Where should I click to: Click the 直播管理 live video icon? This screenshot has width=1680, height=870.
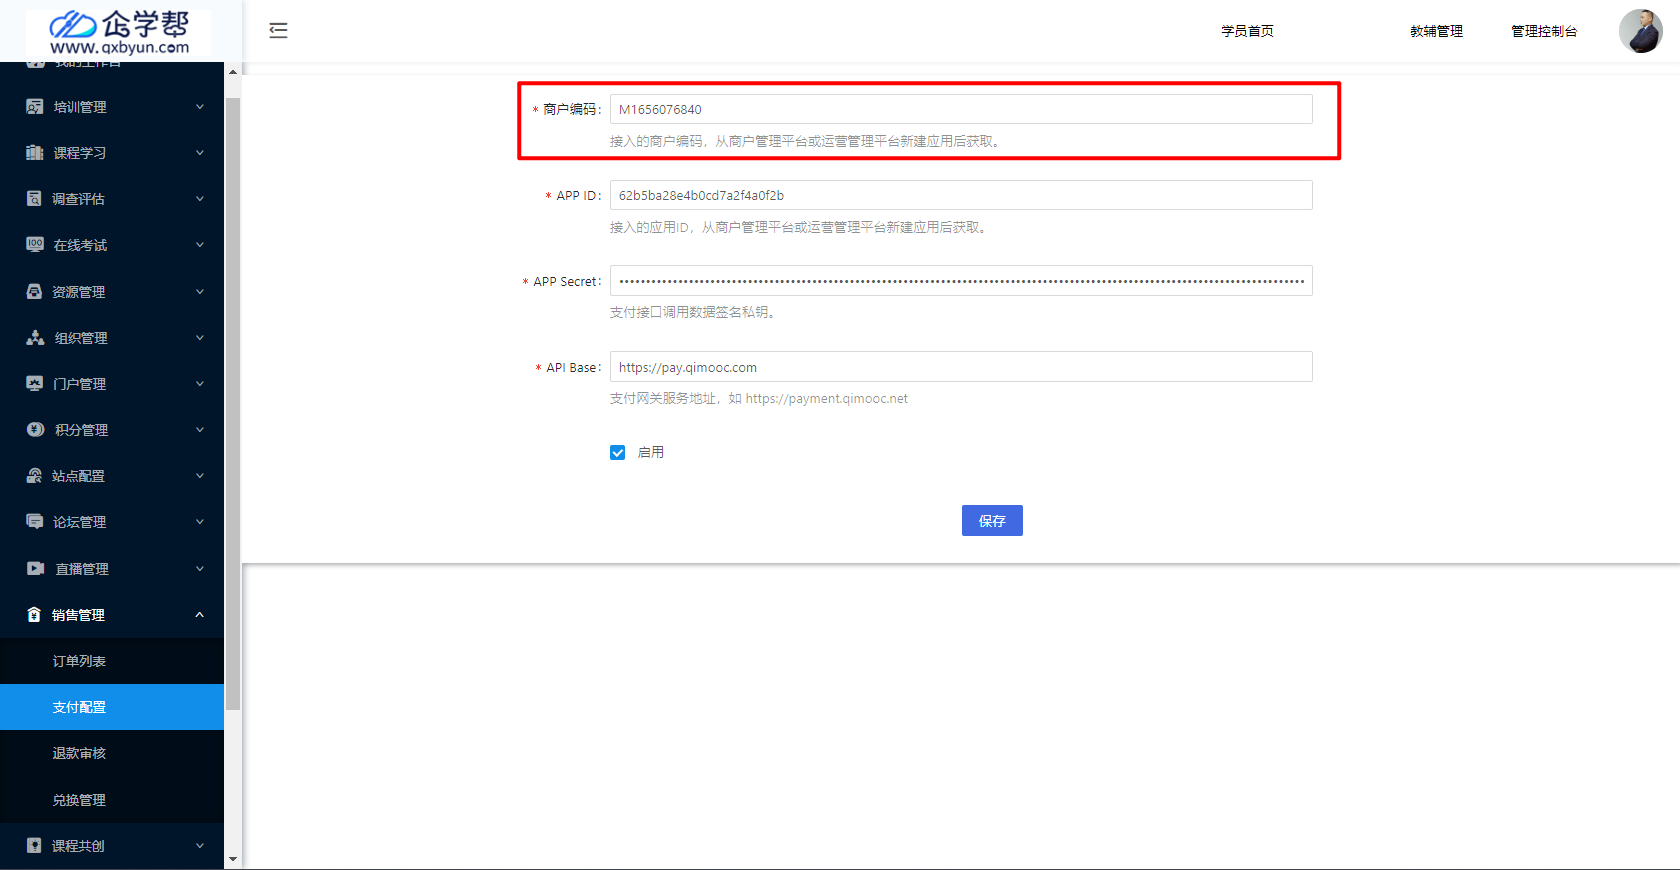click(x=35, y=569)
